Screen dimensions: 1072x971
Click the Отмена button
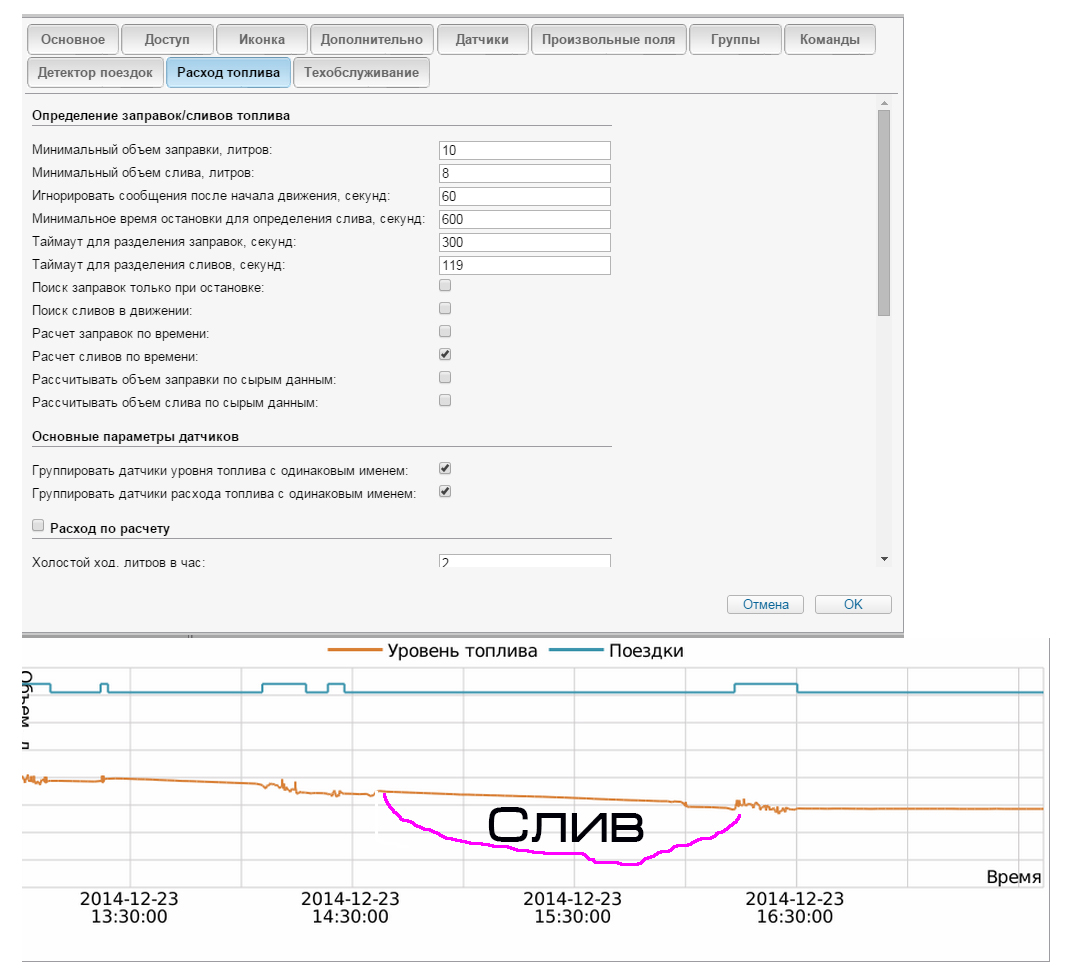[765, 605]
